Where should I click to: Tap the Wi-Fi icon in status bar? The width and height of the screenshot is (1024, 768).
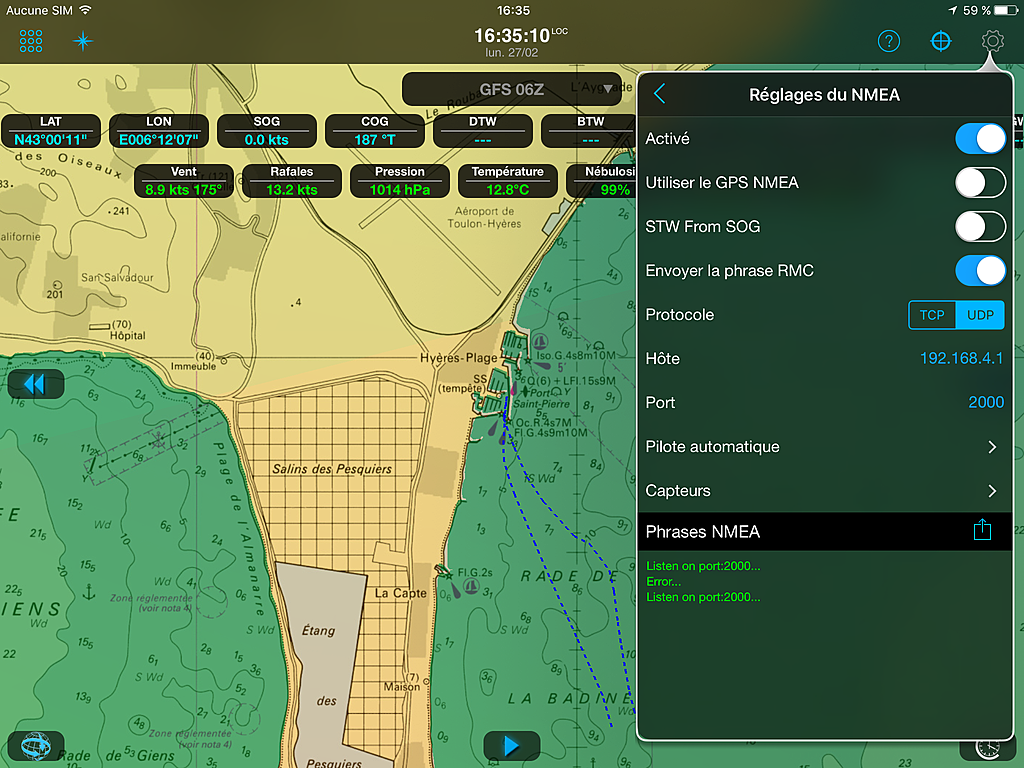85,10
